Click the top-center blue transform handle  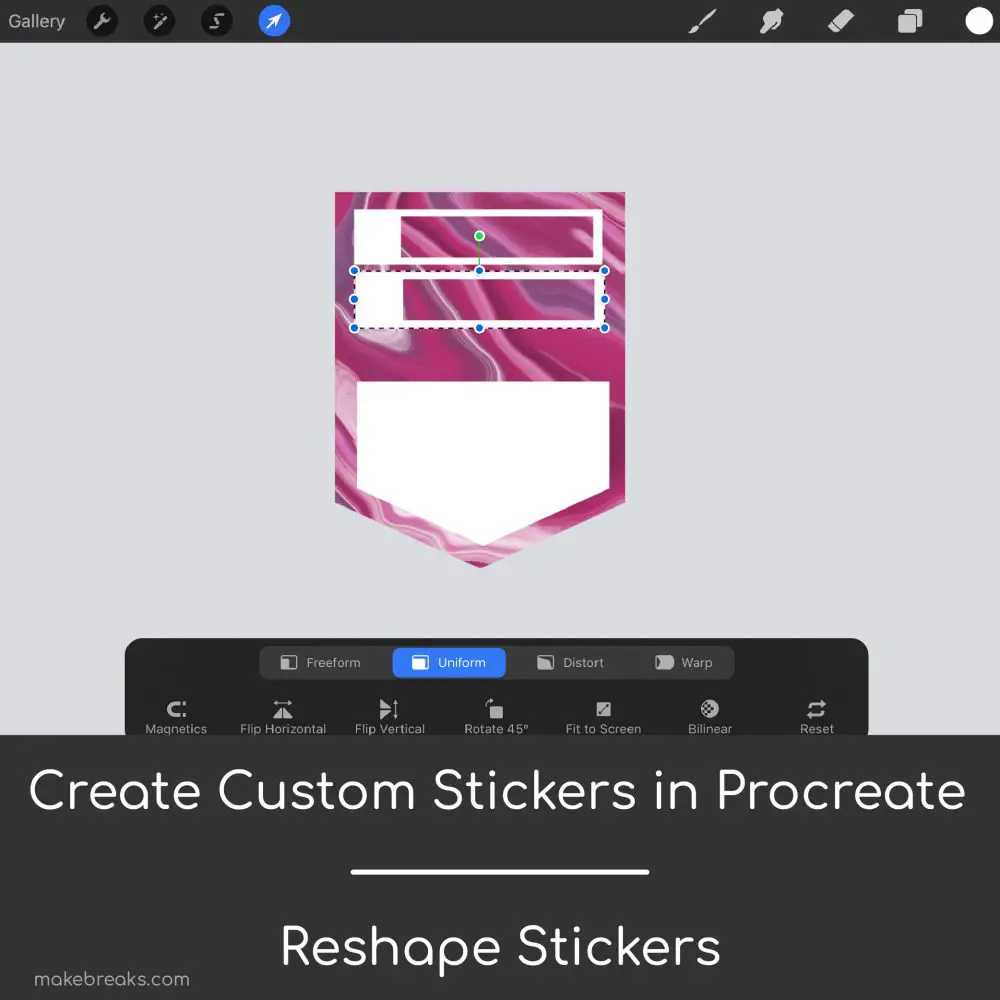[x=480, y=270]
